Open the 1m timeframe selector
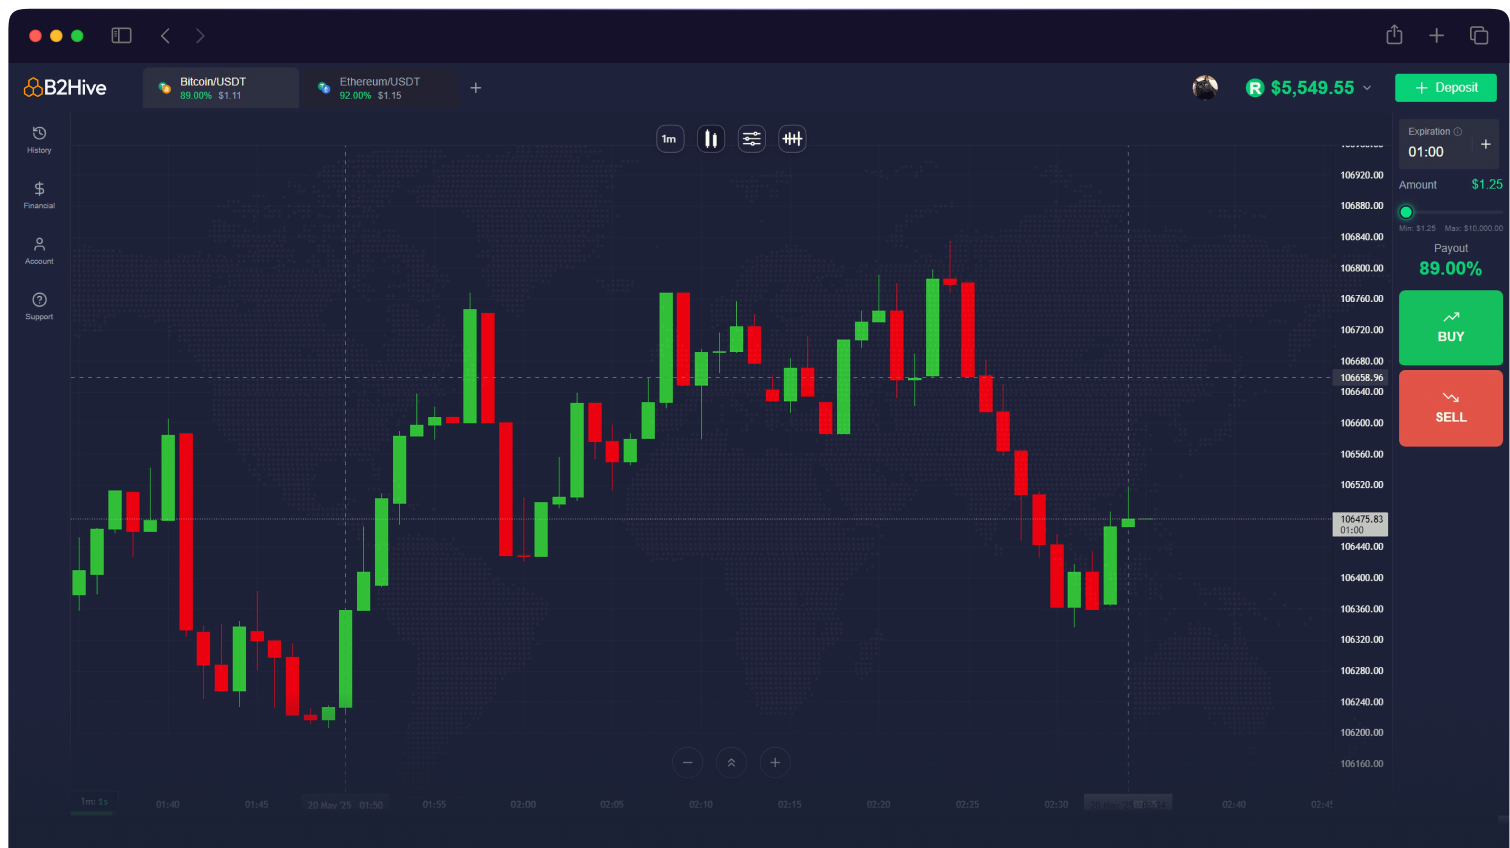Viewport: 1510px width, 848px height. (x=669, y=139)
